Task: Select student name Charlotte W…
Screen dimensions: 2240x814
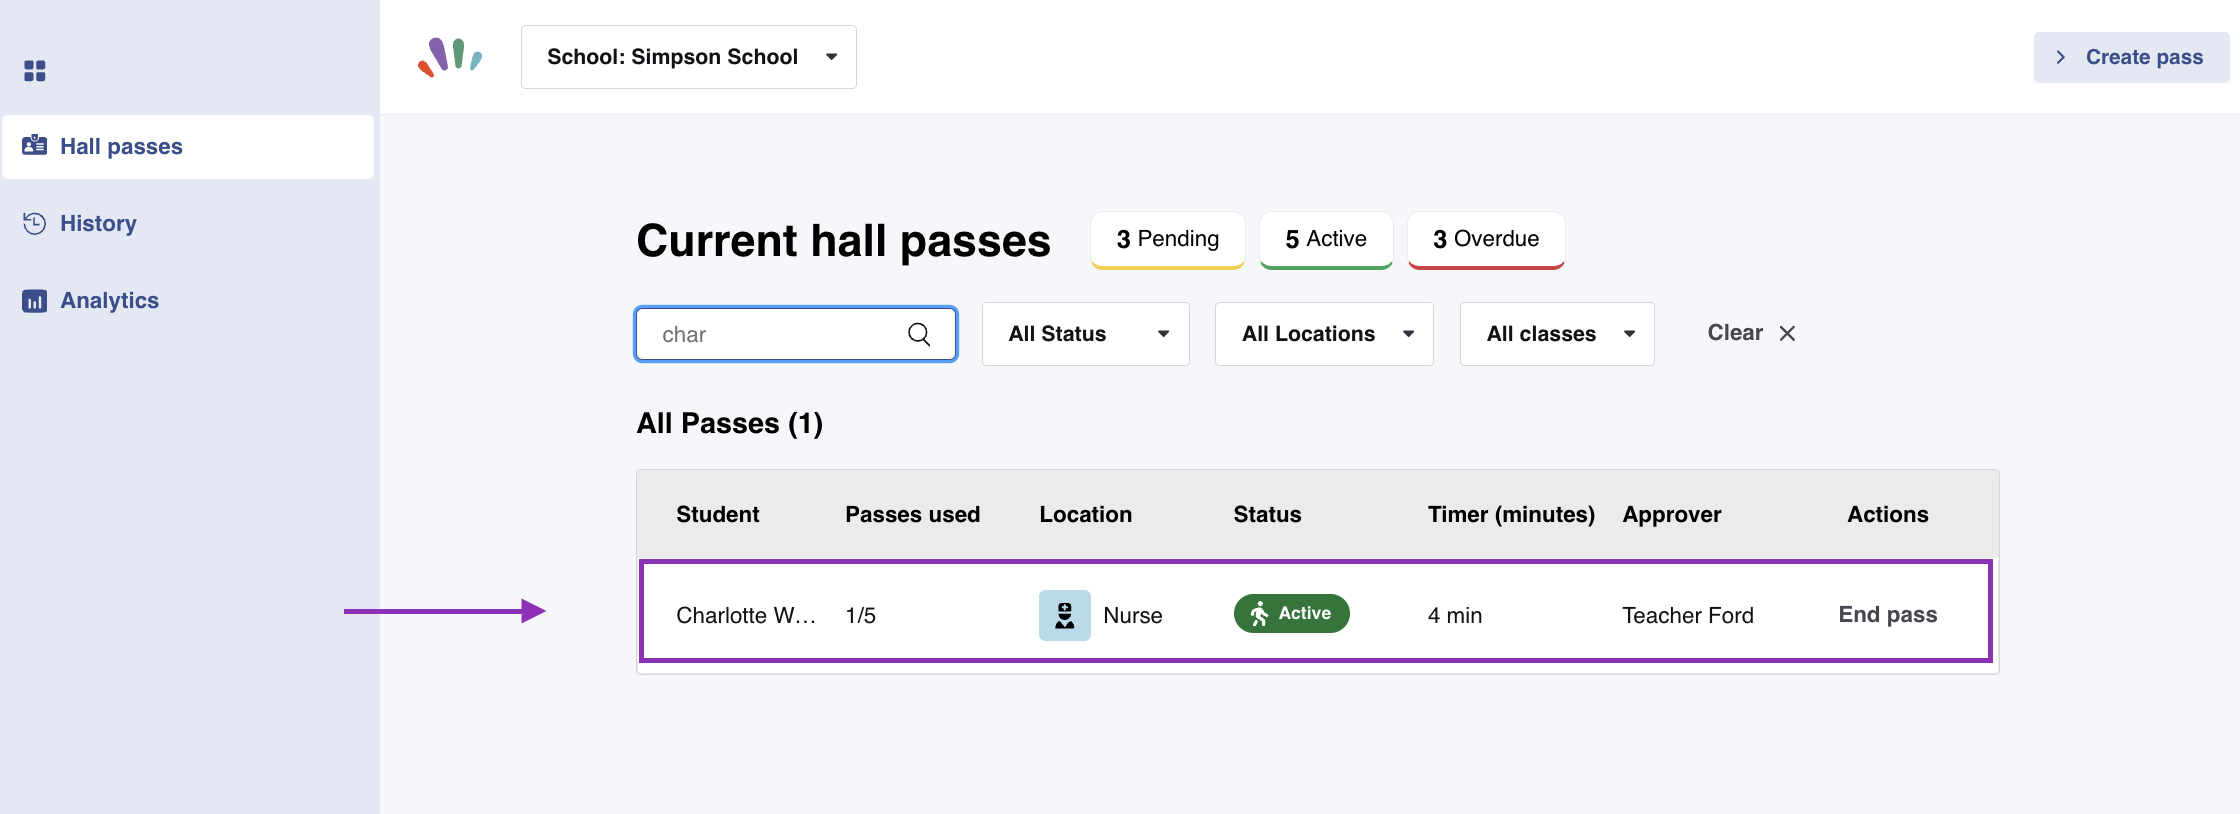Action: tap(746, 616)
